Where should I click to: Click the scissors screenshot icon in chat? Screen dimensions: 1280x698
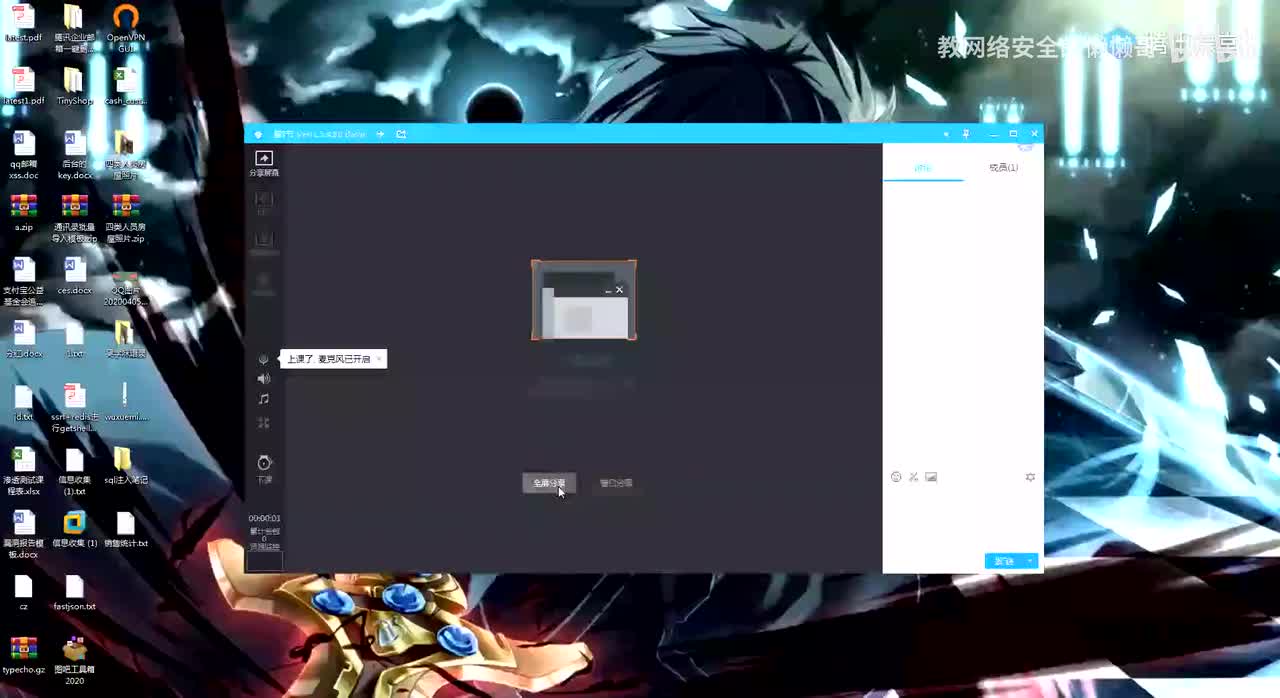pyautogui.click(x=913, y=477)
